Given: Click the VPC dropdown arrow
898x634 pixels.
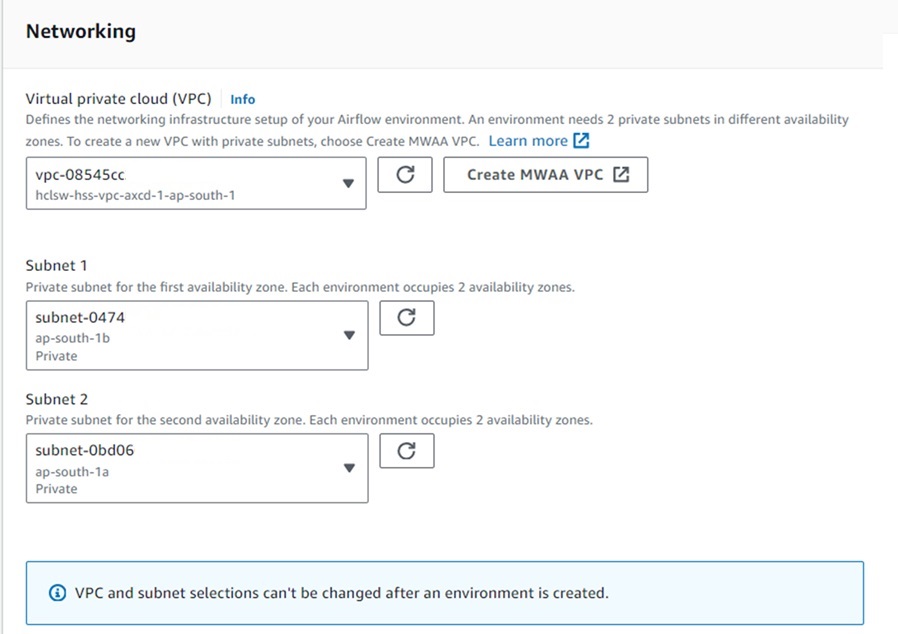Looking at the screenshot, I should [x=348, y=184].
